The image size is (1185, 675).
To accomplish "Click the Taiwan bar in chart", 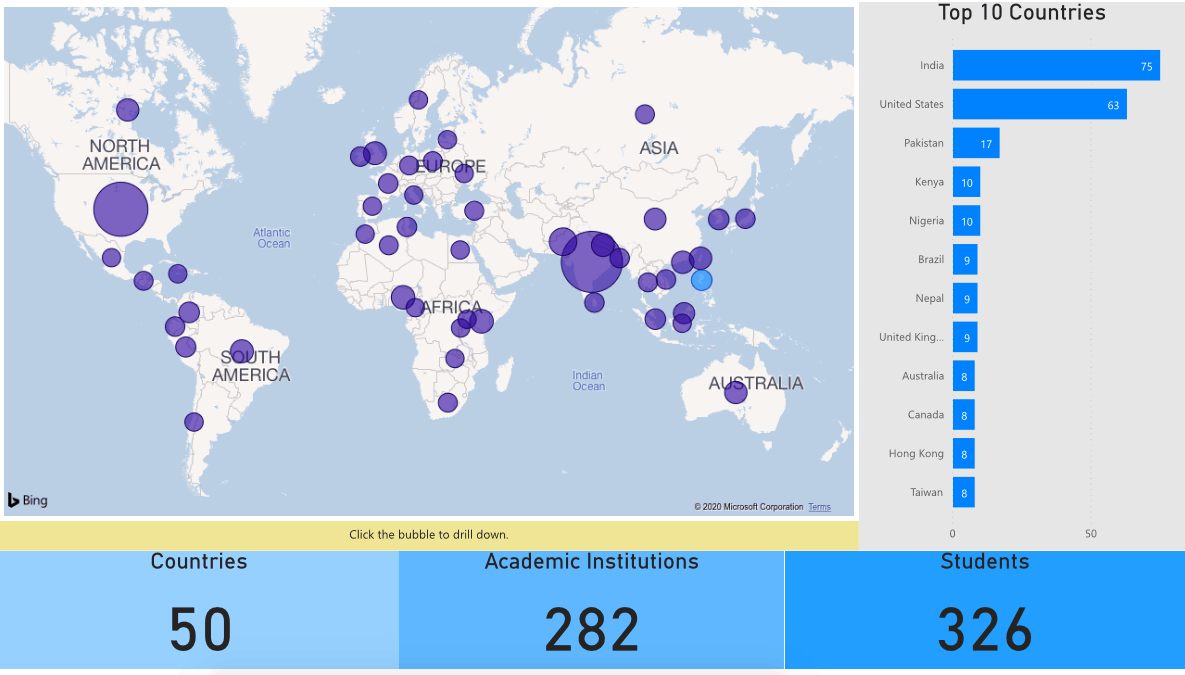I will [963, 492].
